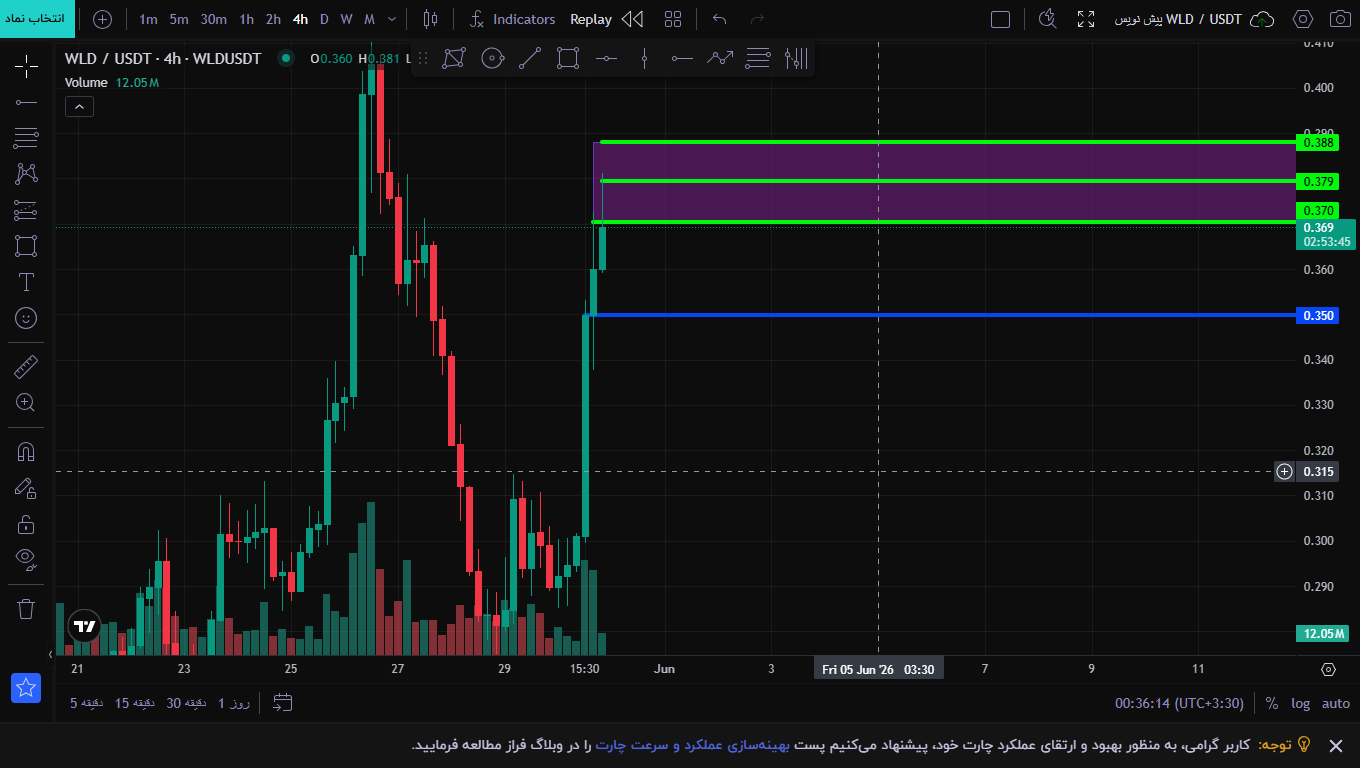
Task: Toggle stay-in-drawing-mode pencil lock
Action: coord(26,488)
